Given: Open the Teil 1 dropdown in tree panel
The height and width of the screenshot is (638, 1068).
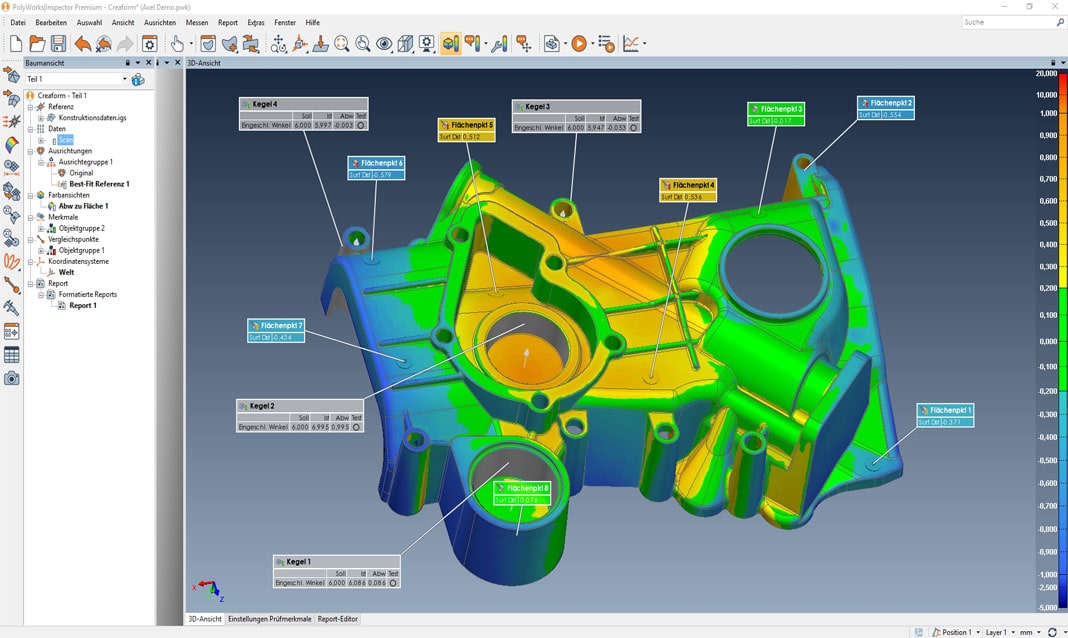Looking at the screenshot, I should click(x=125, y=79).
